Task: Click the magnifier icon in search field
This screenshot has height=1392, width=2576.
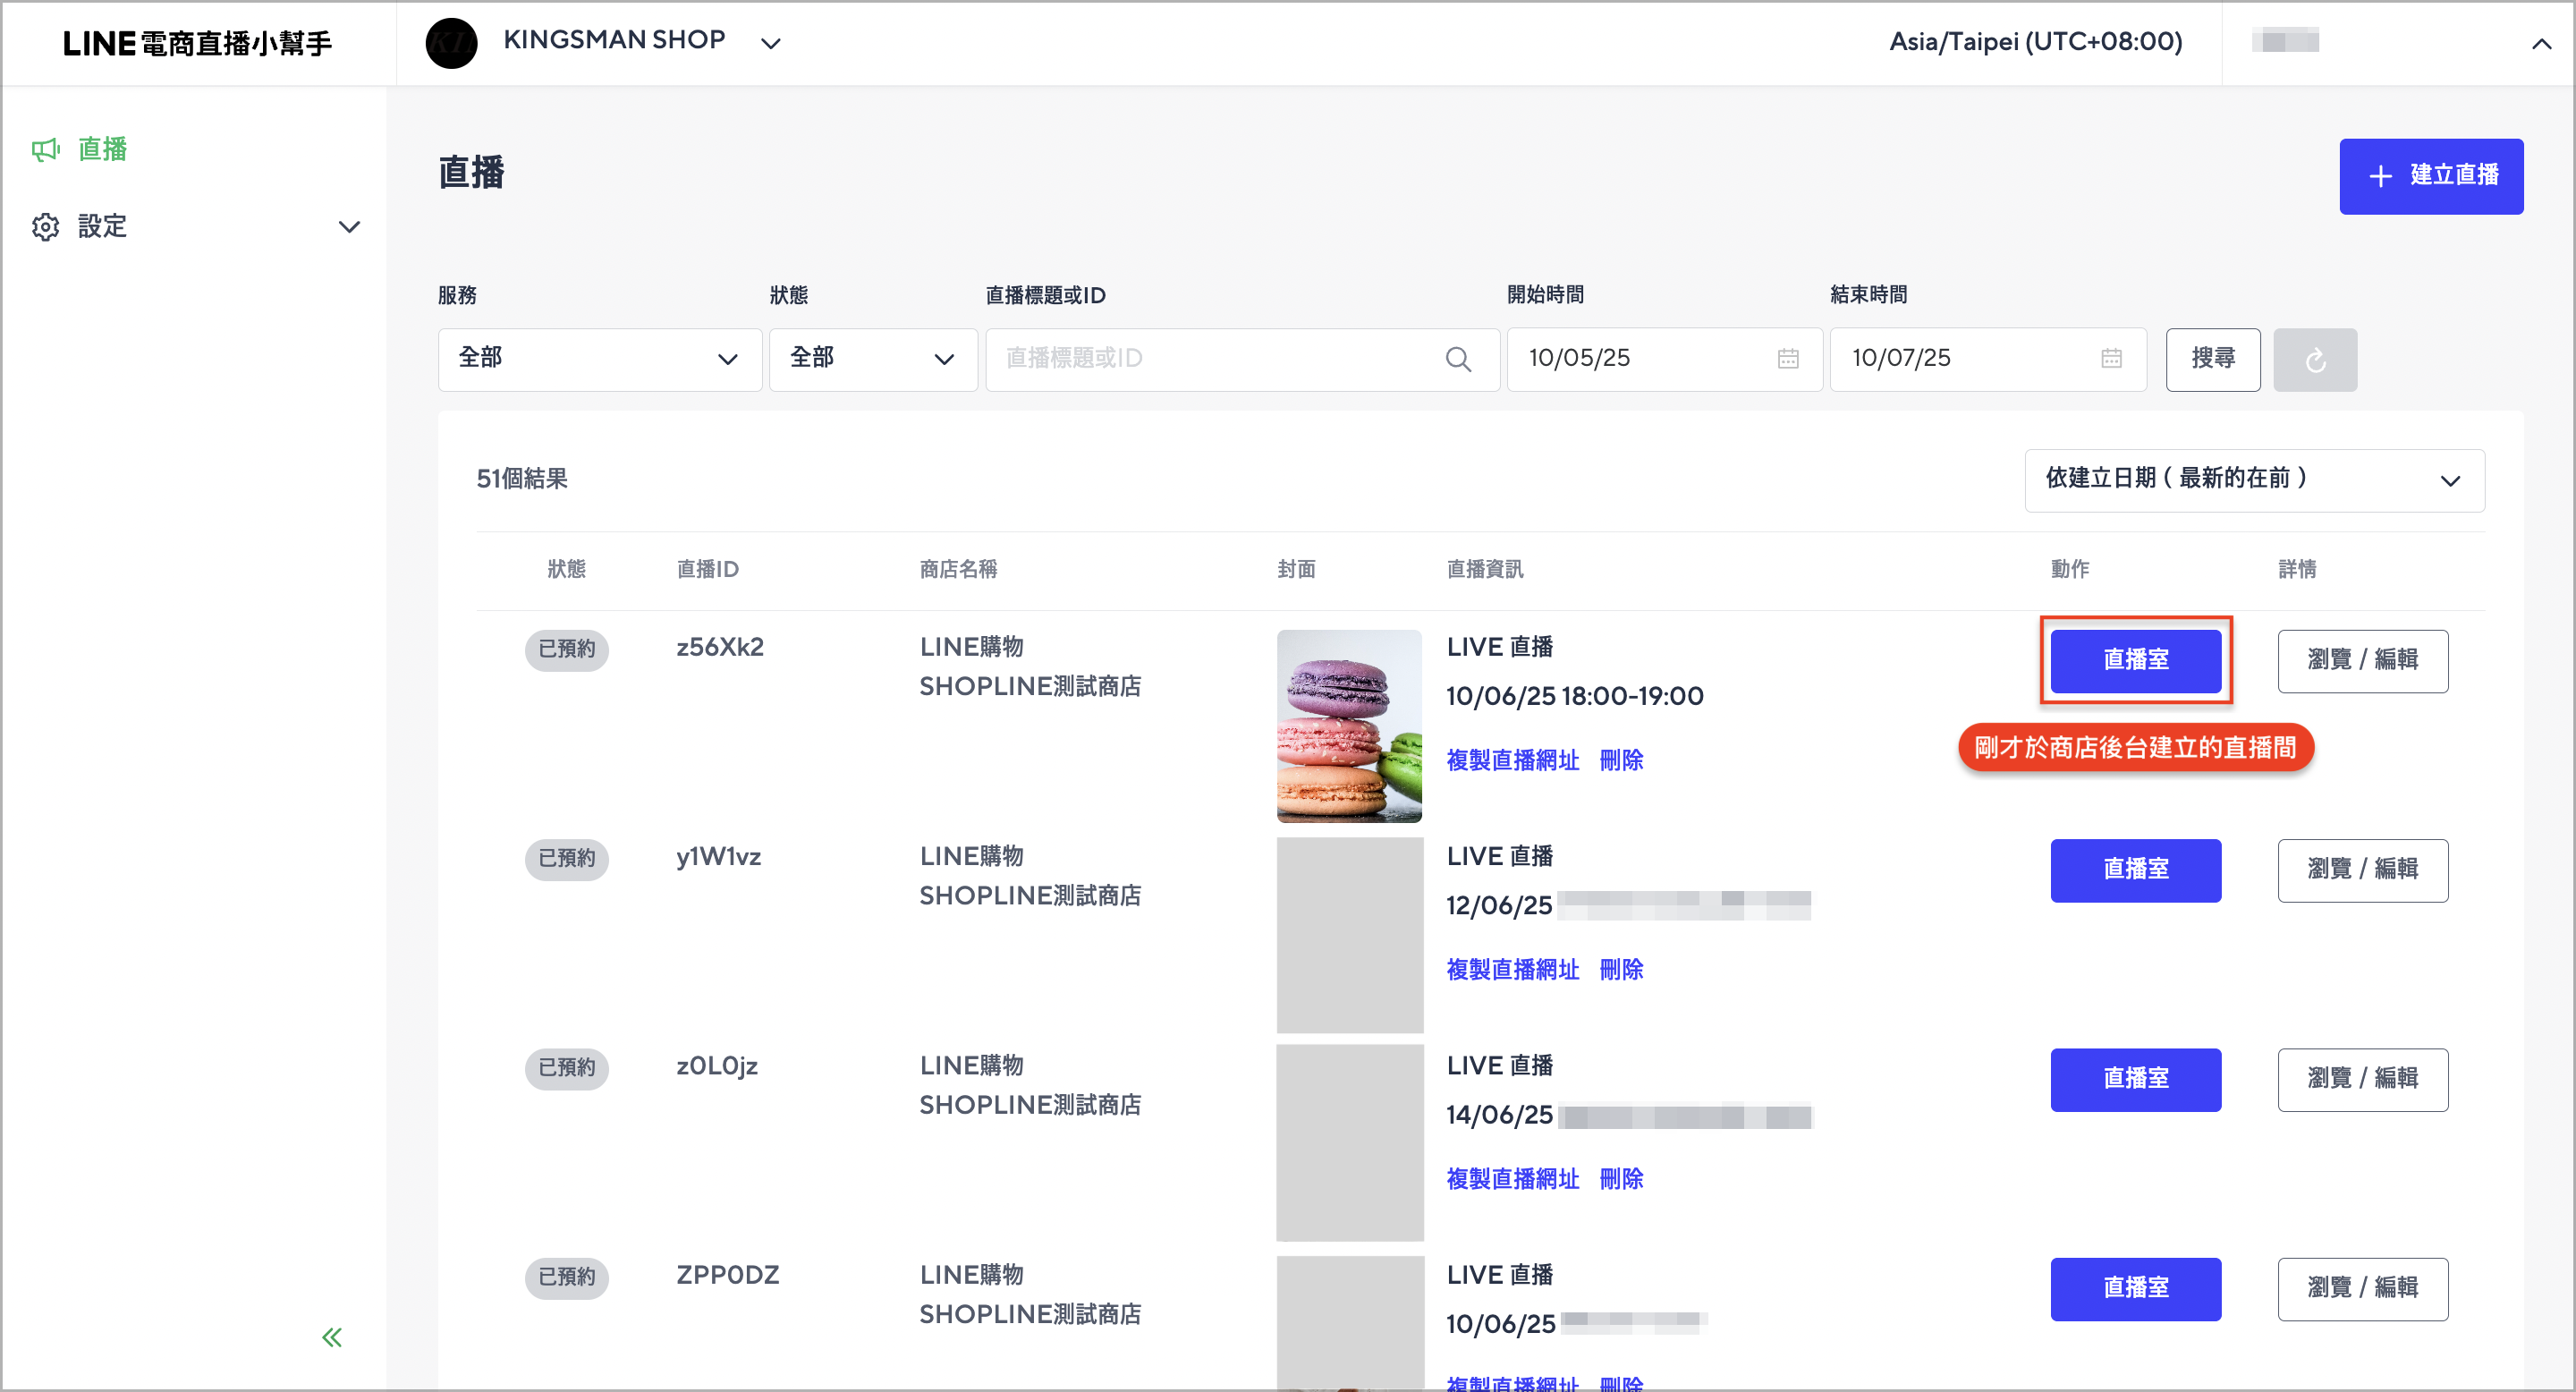Action: point(1458,359)
